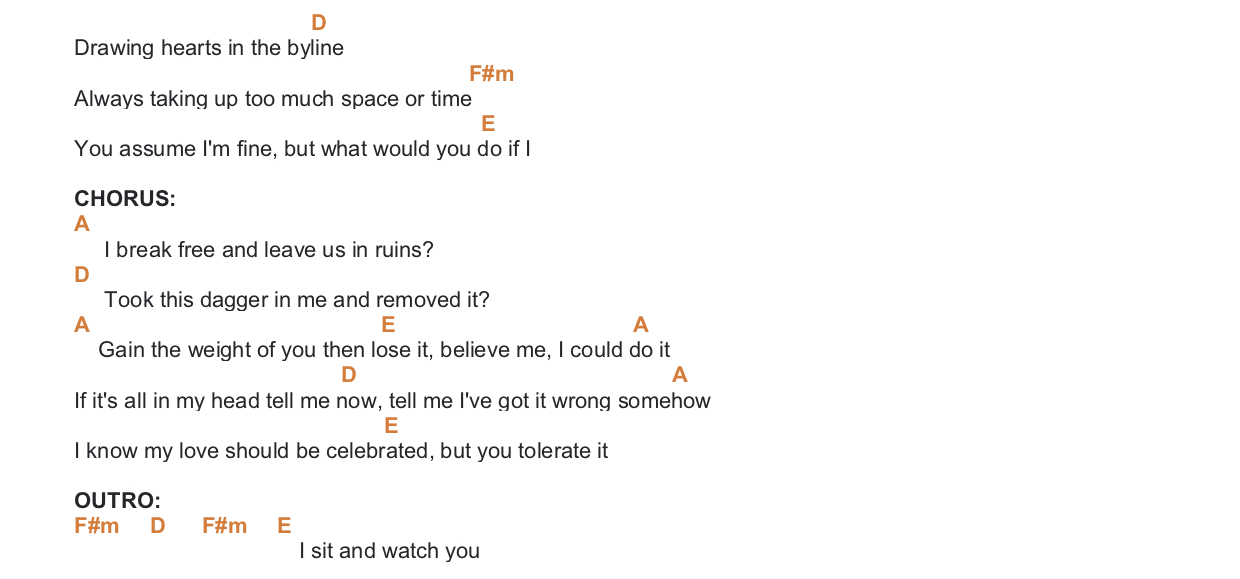Click the D chord above "Took this dagger"
Screen dimensions: 1240x579
[82, 275]
